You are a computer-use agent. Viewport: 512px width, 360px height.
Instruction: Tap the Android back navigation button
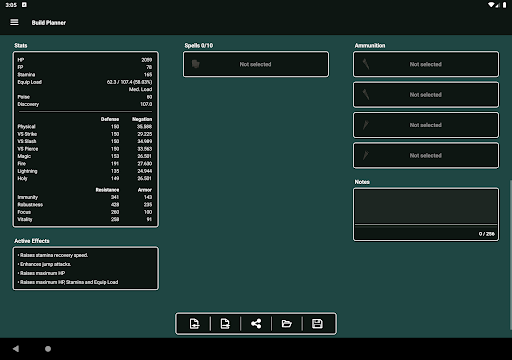coord(16,349)
